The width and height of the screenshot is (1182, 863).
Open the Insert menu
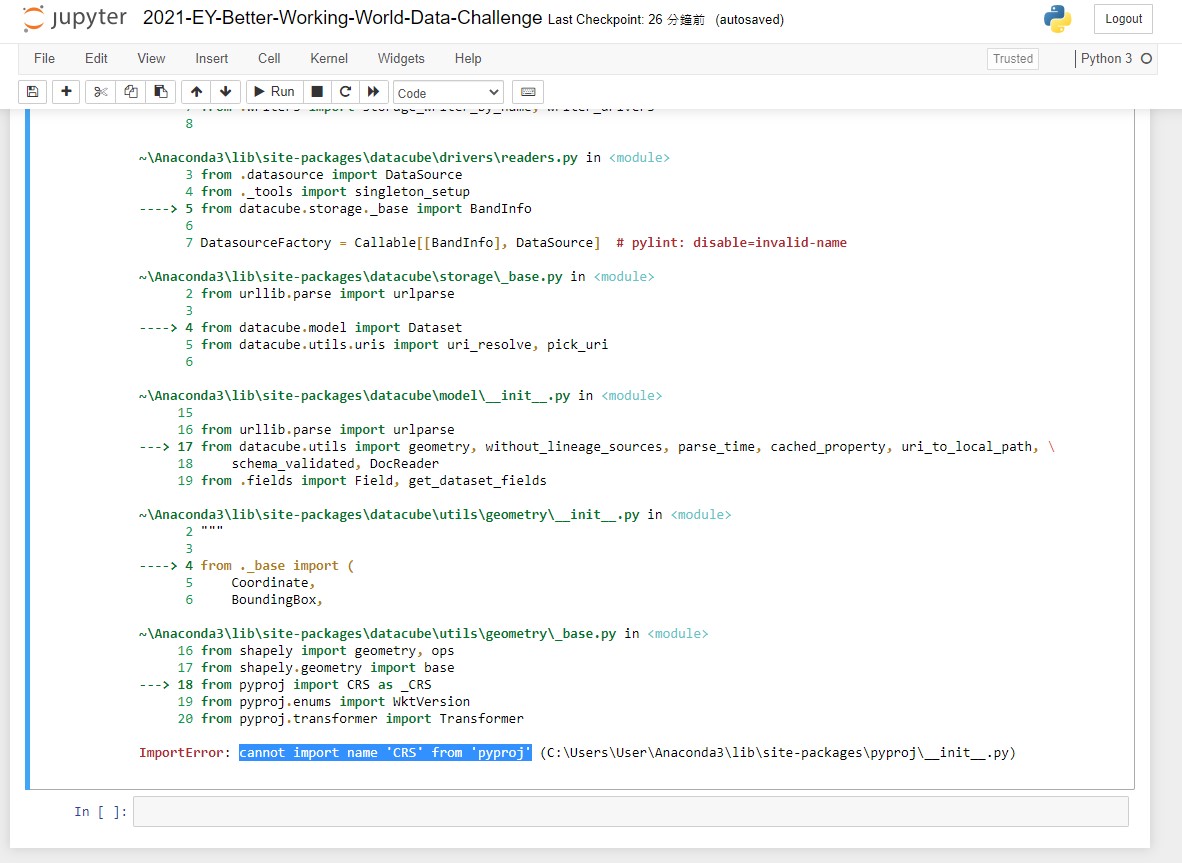coord(212,58)
